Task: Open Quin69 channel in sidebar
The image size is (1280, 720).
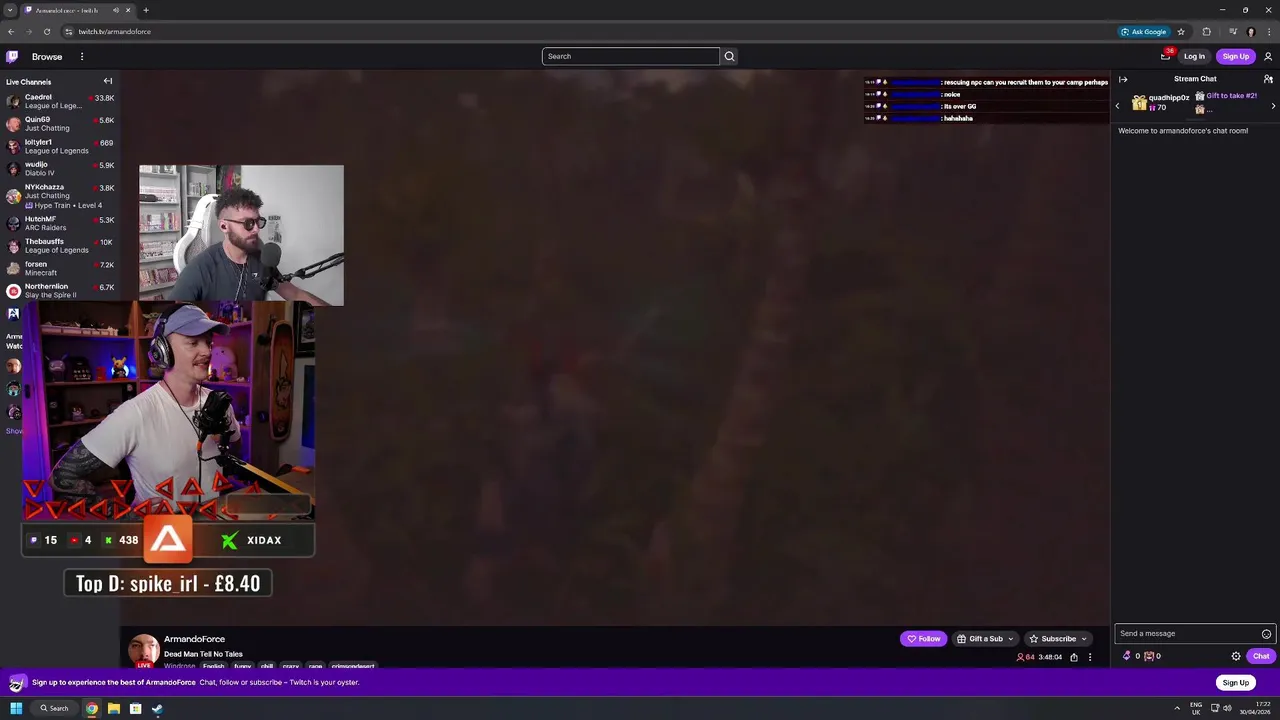Action: coord(60,124)
